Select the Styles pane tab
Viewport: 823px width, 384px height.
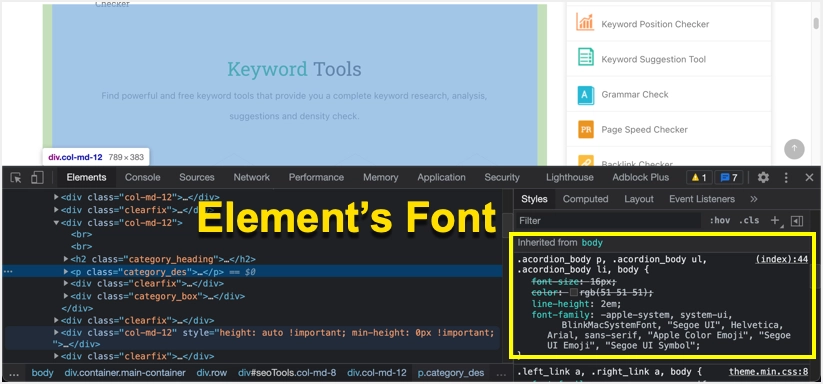tap(534, 199)
